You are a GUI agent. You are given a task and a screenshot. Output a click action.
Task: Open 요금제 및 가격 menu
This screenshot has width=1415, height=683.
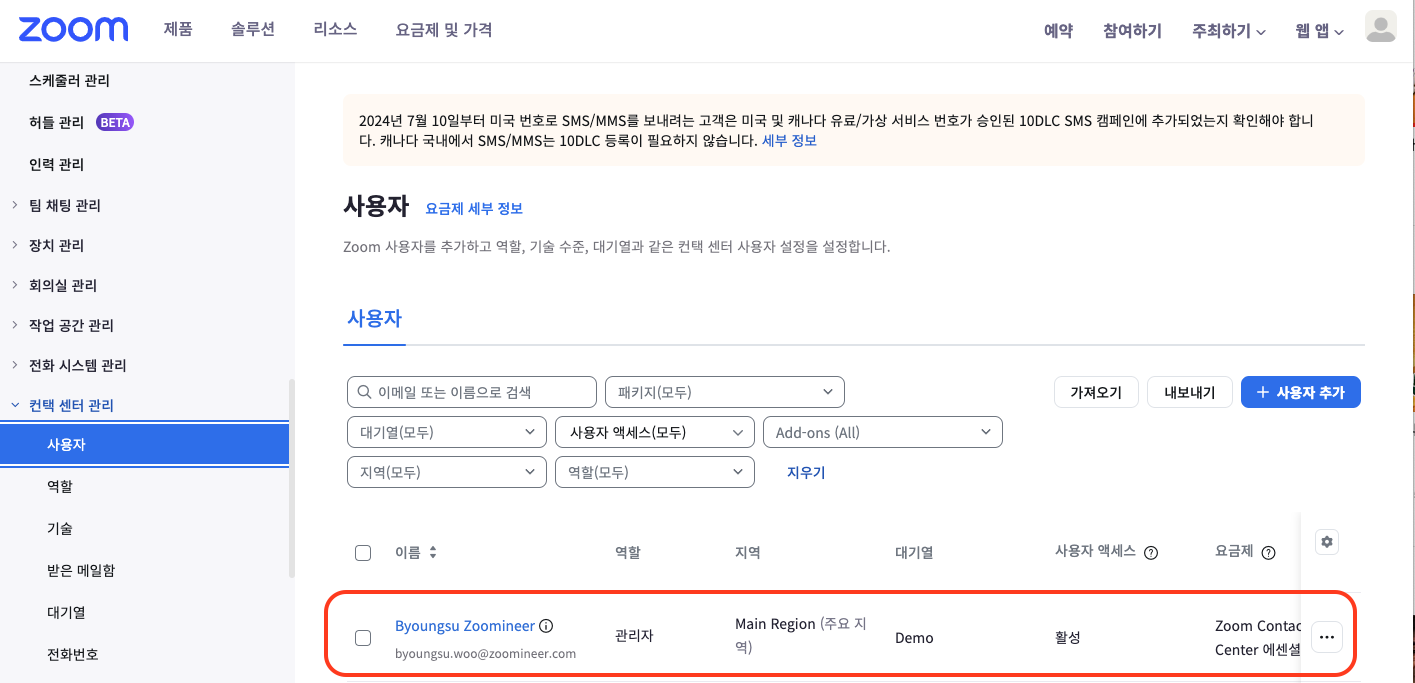(444, 30)
